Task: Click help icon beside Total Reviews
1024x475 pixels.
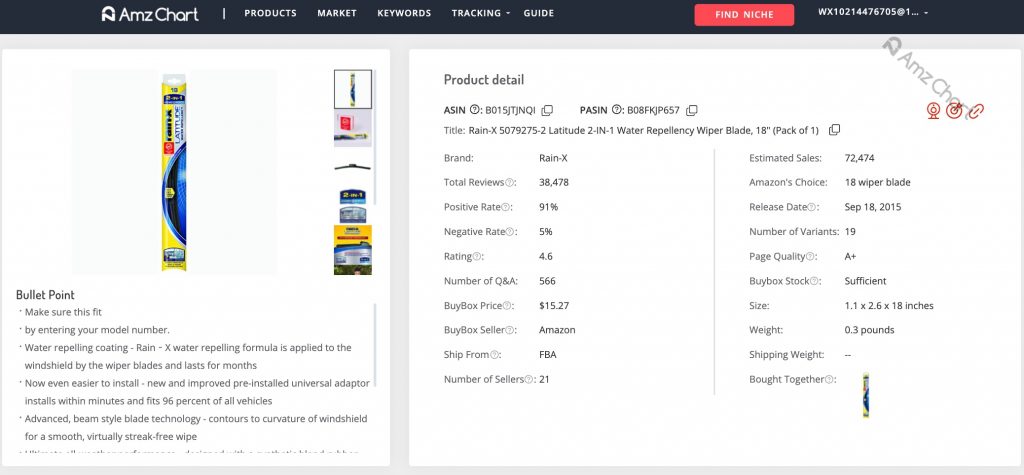Action: (x=509, y=183)
